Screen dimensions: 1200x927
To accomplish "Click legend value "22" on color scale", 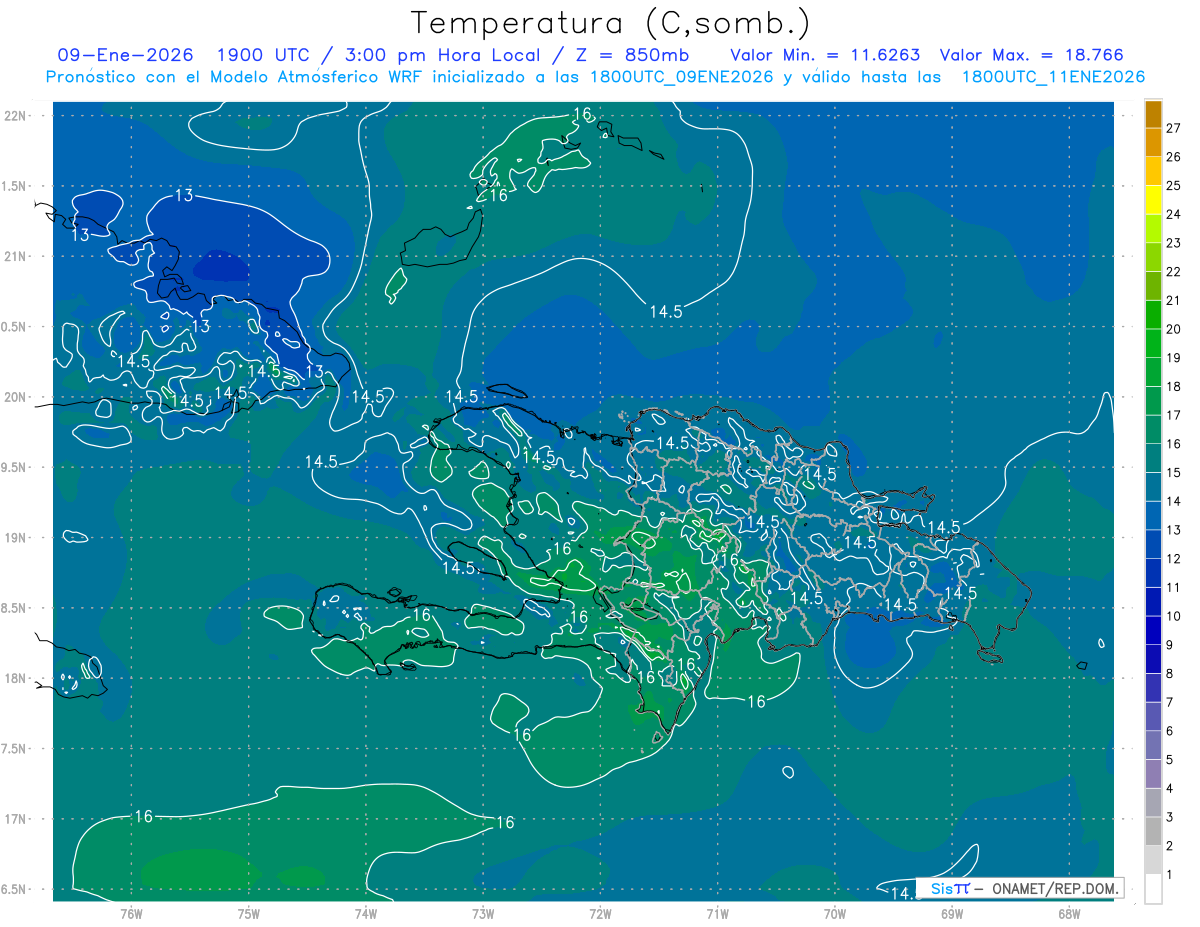I will click(x=1174, y=272).
